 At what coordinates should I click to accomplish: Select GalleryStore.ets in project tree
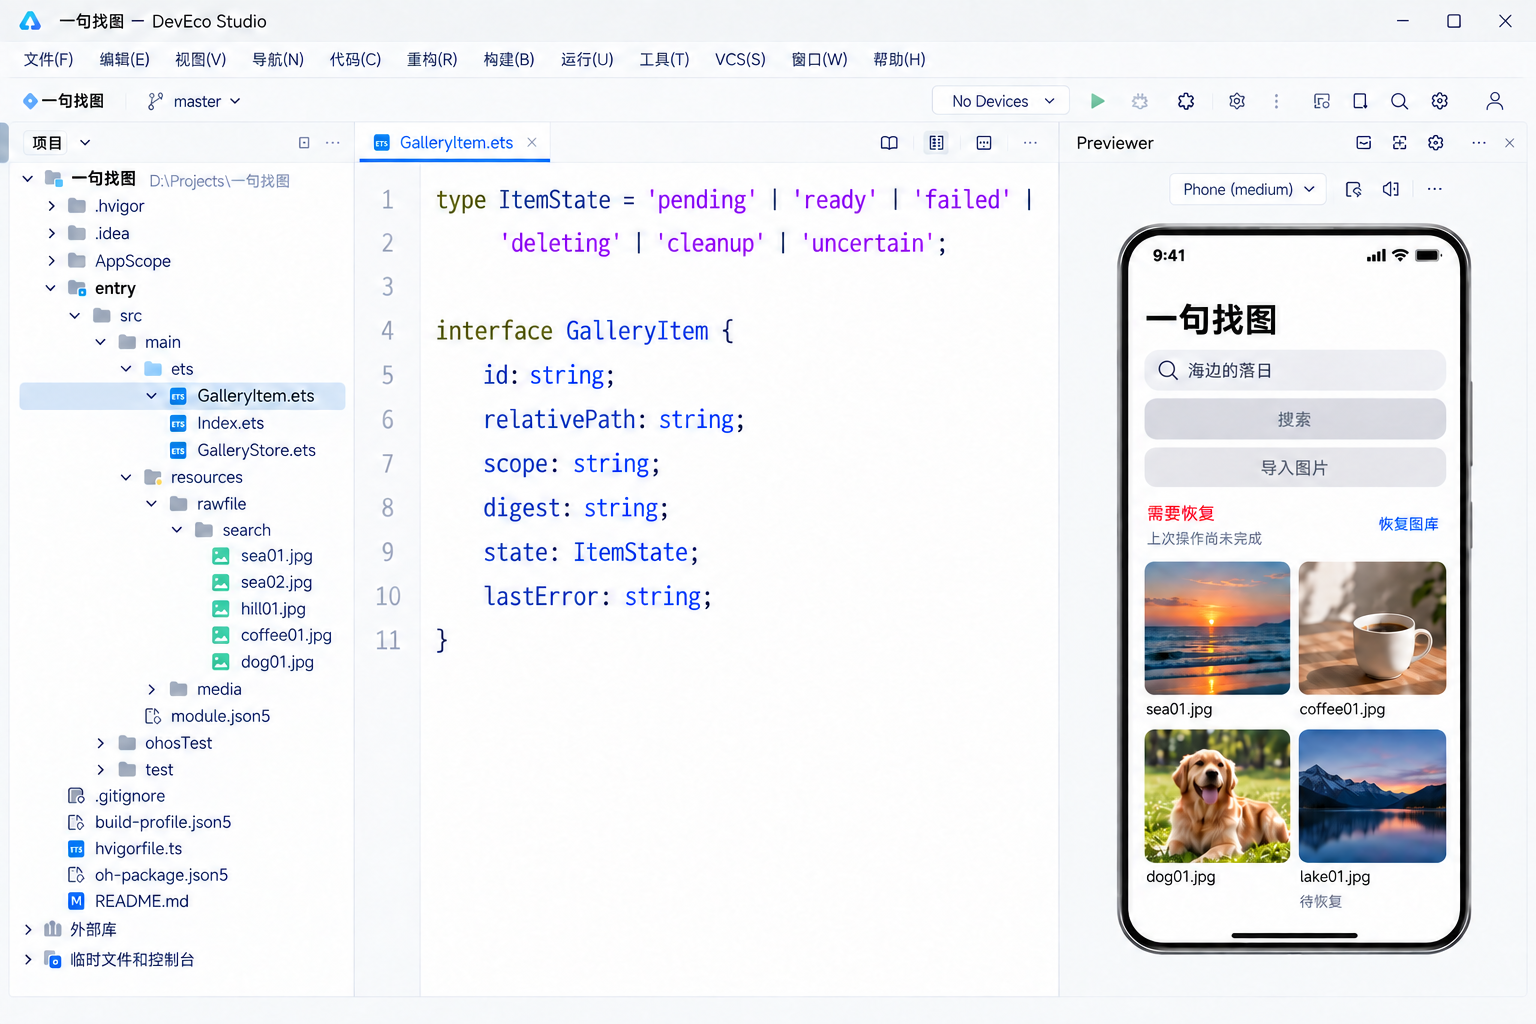coord(256,450)
